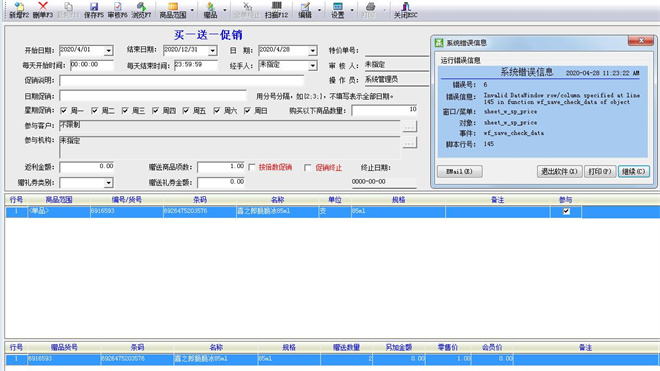This screenshot has width=660, height=371.
Task: Click the 日期促销 input field
Action: click(x=153, y=96)
